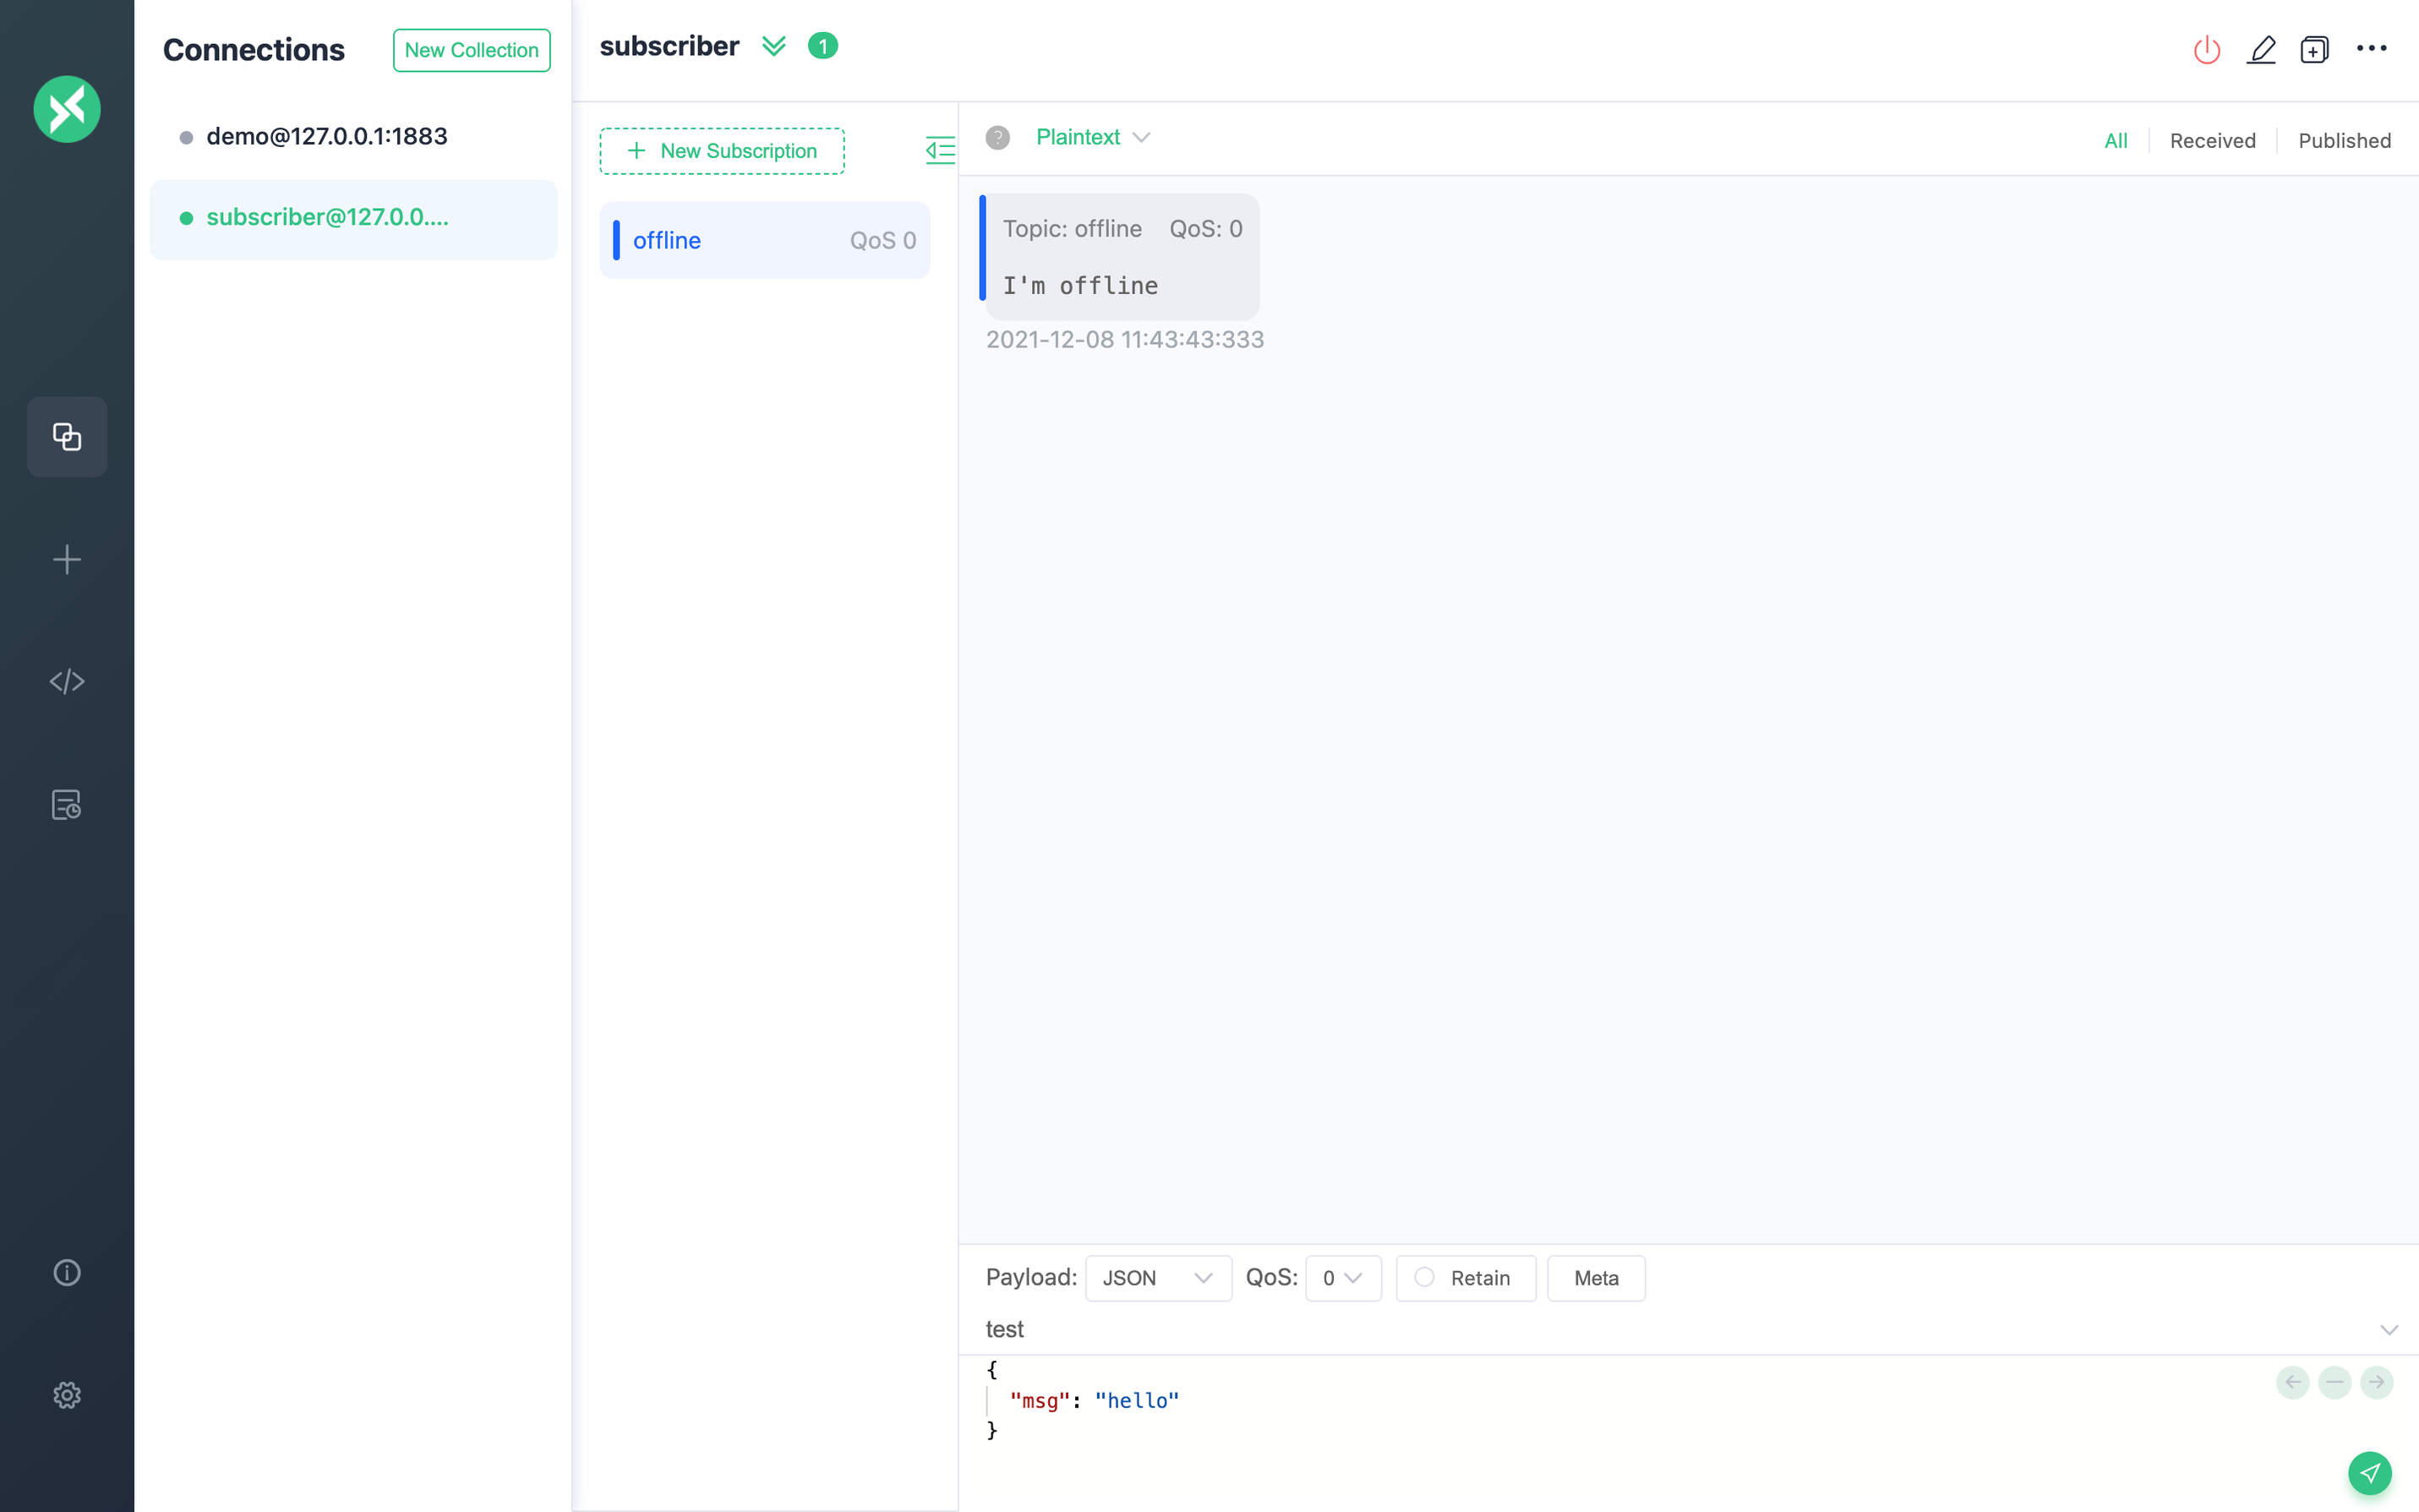Click the New Collection button
Viewport: 2419px width, 1512px height.
coord(471,50)
